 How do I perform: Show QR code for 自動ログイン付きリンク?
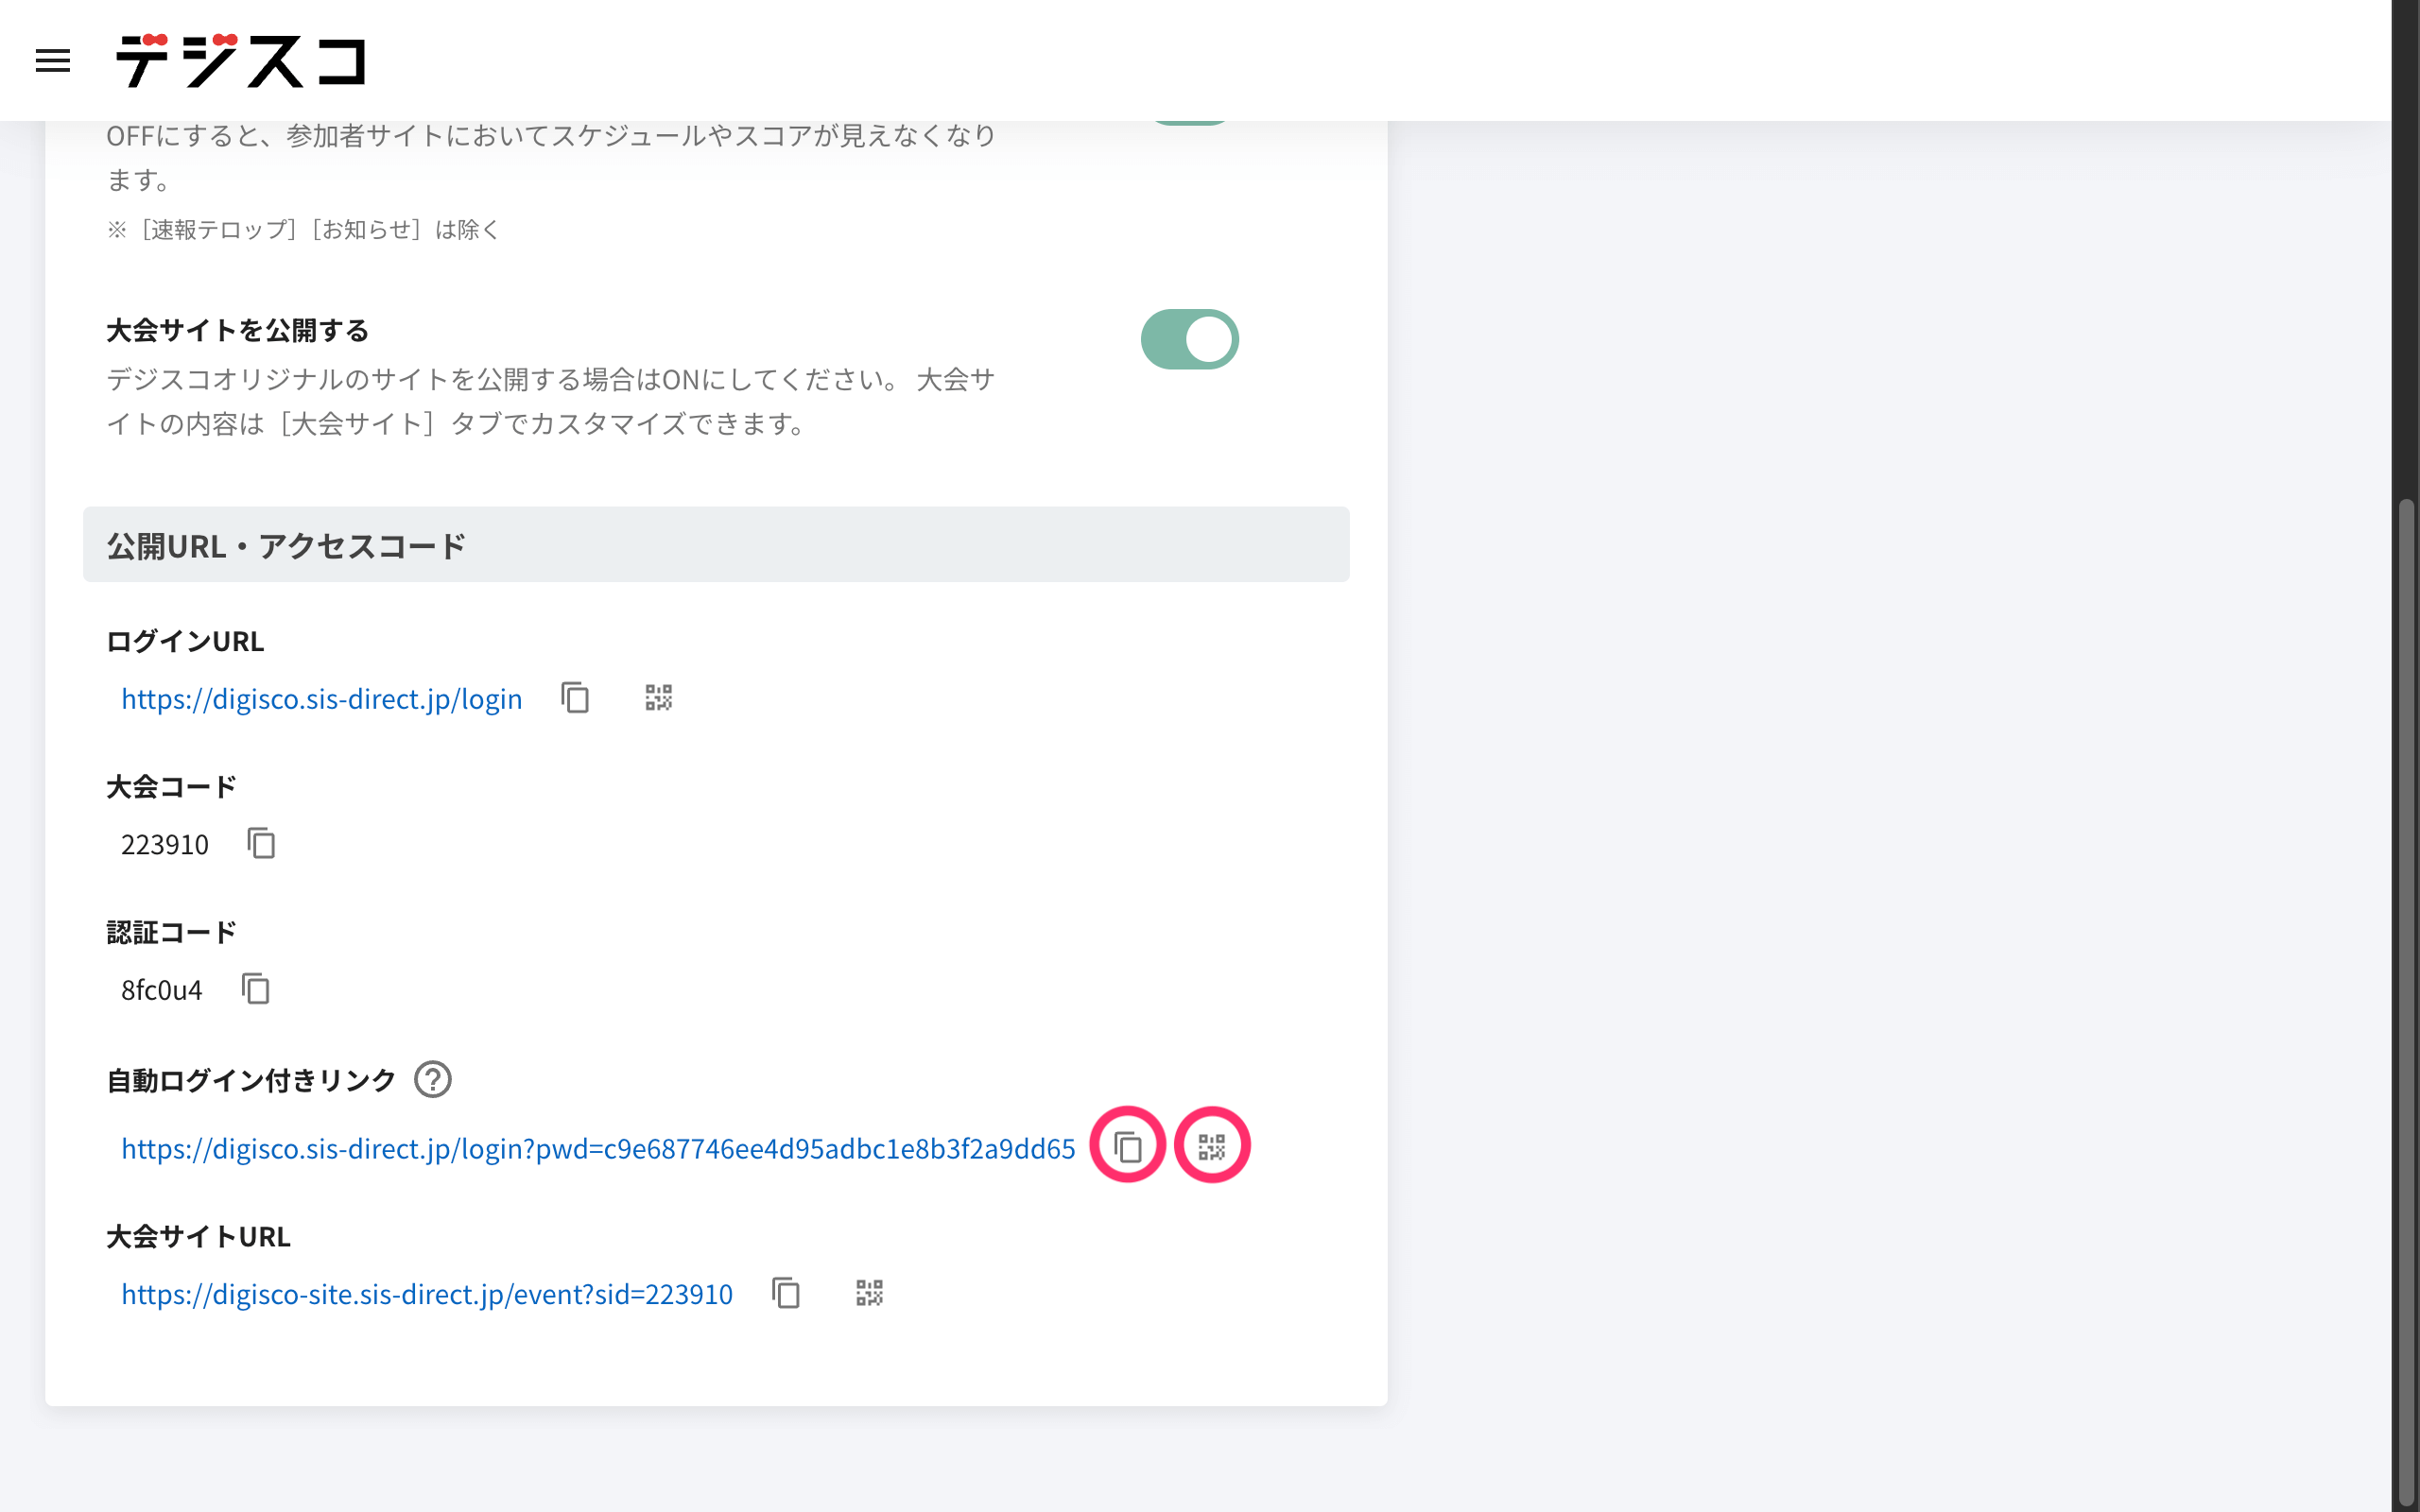[x=1211, y=1146]
